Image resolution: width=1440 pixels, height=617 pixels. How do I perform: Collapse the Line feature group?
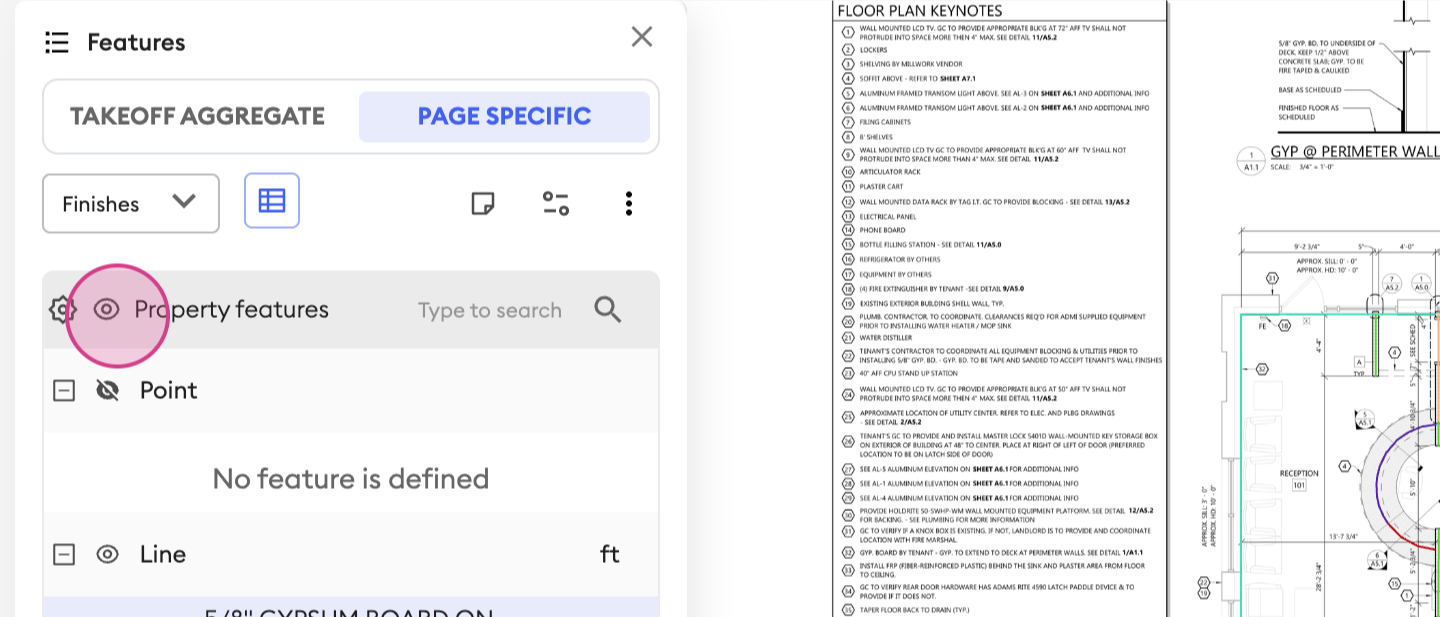(x=64, y=554)
